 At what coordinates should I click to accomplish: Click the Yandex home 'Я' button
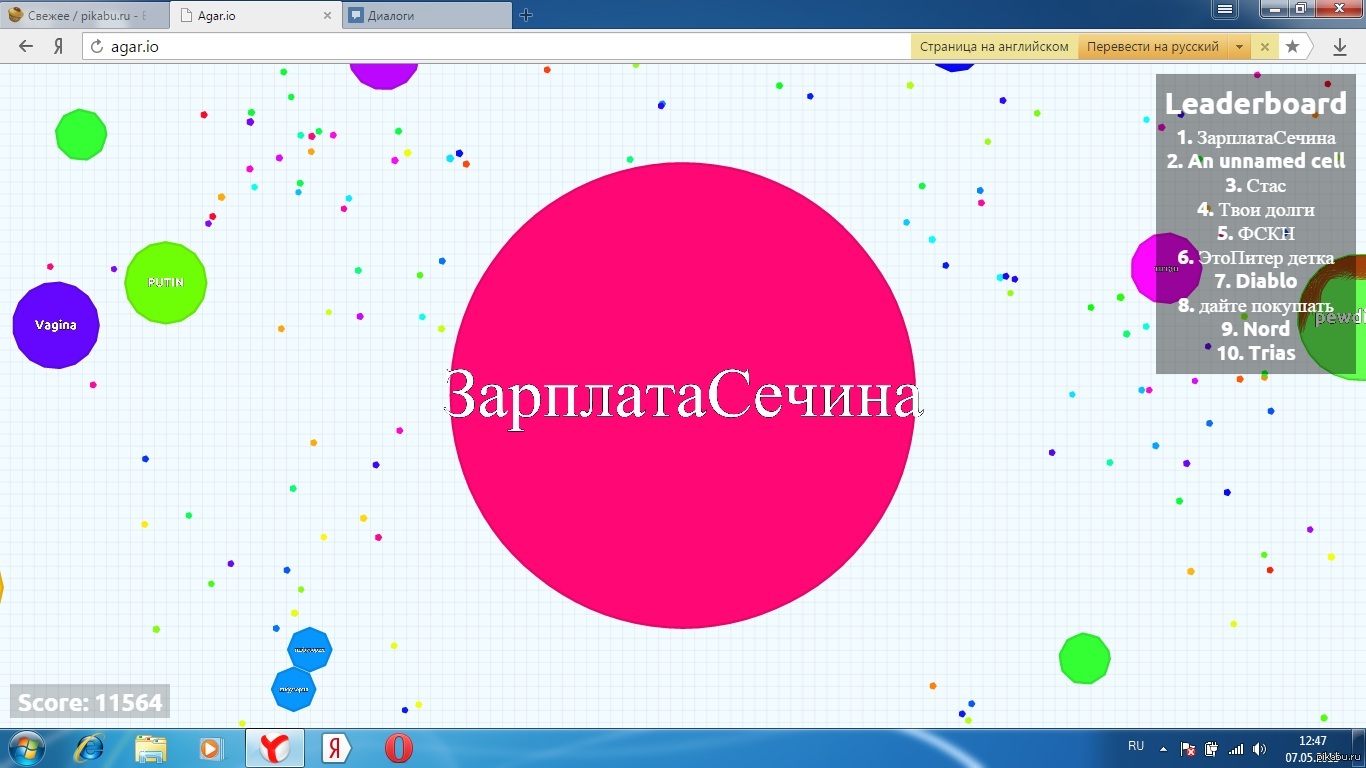[58, 46]
